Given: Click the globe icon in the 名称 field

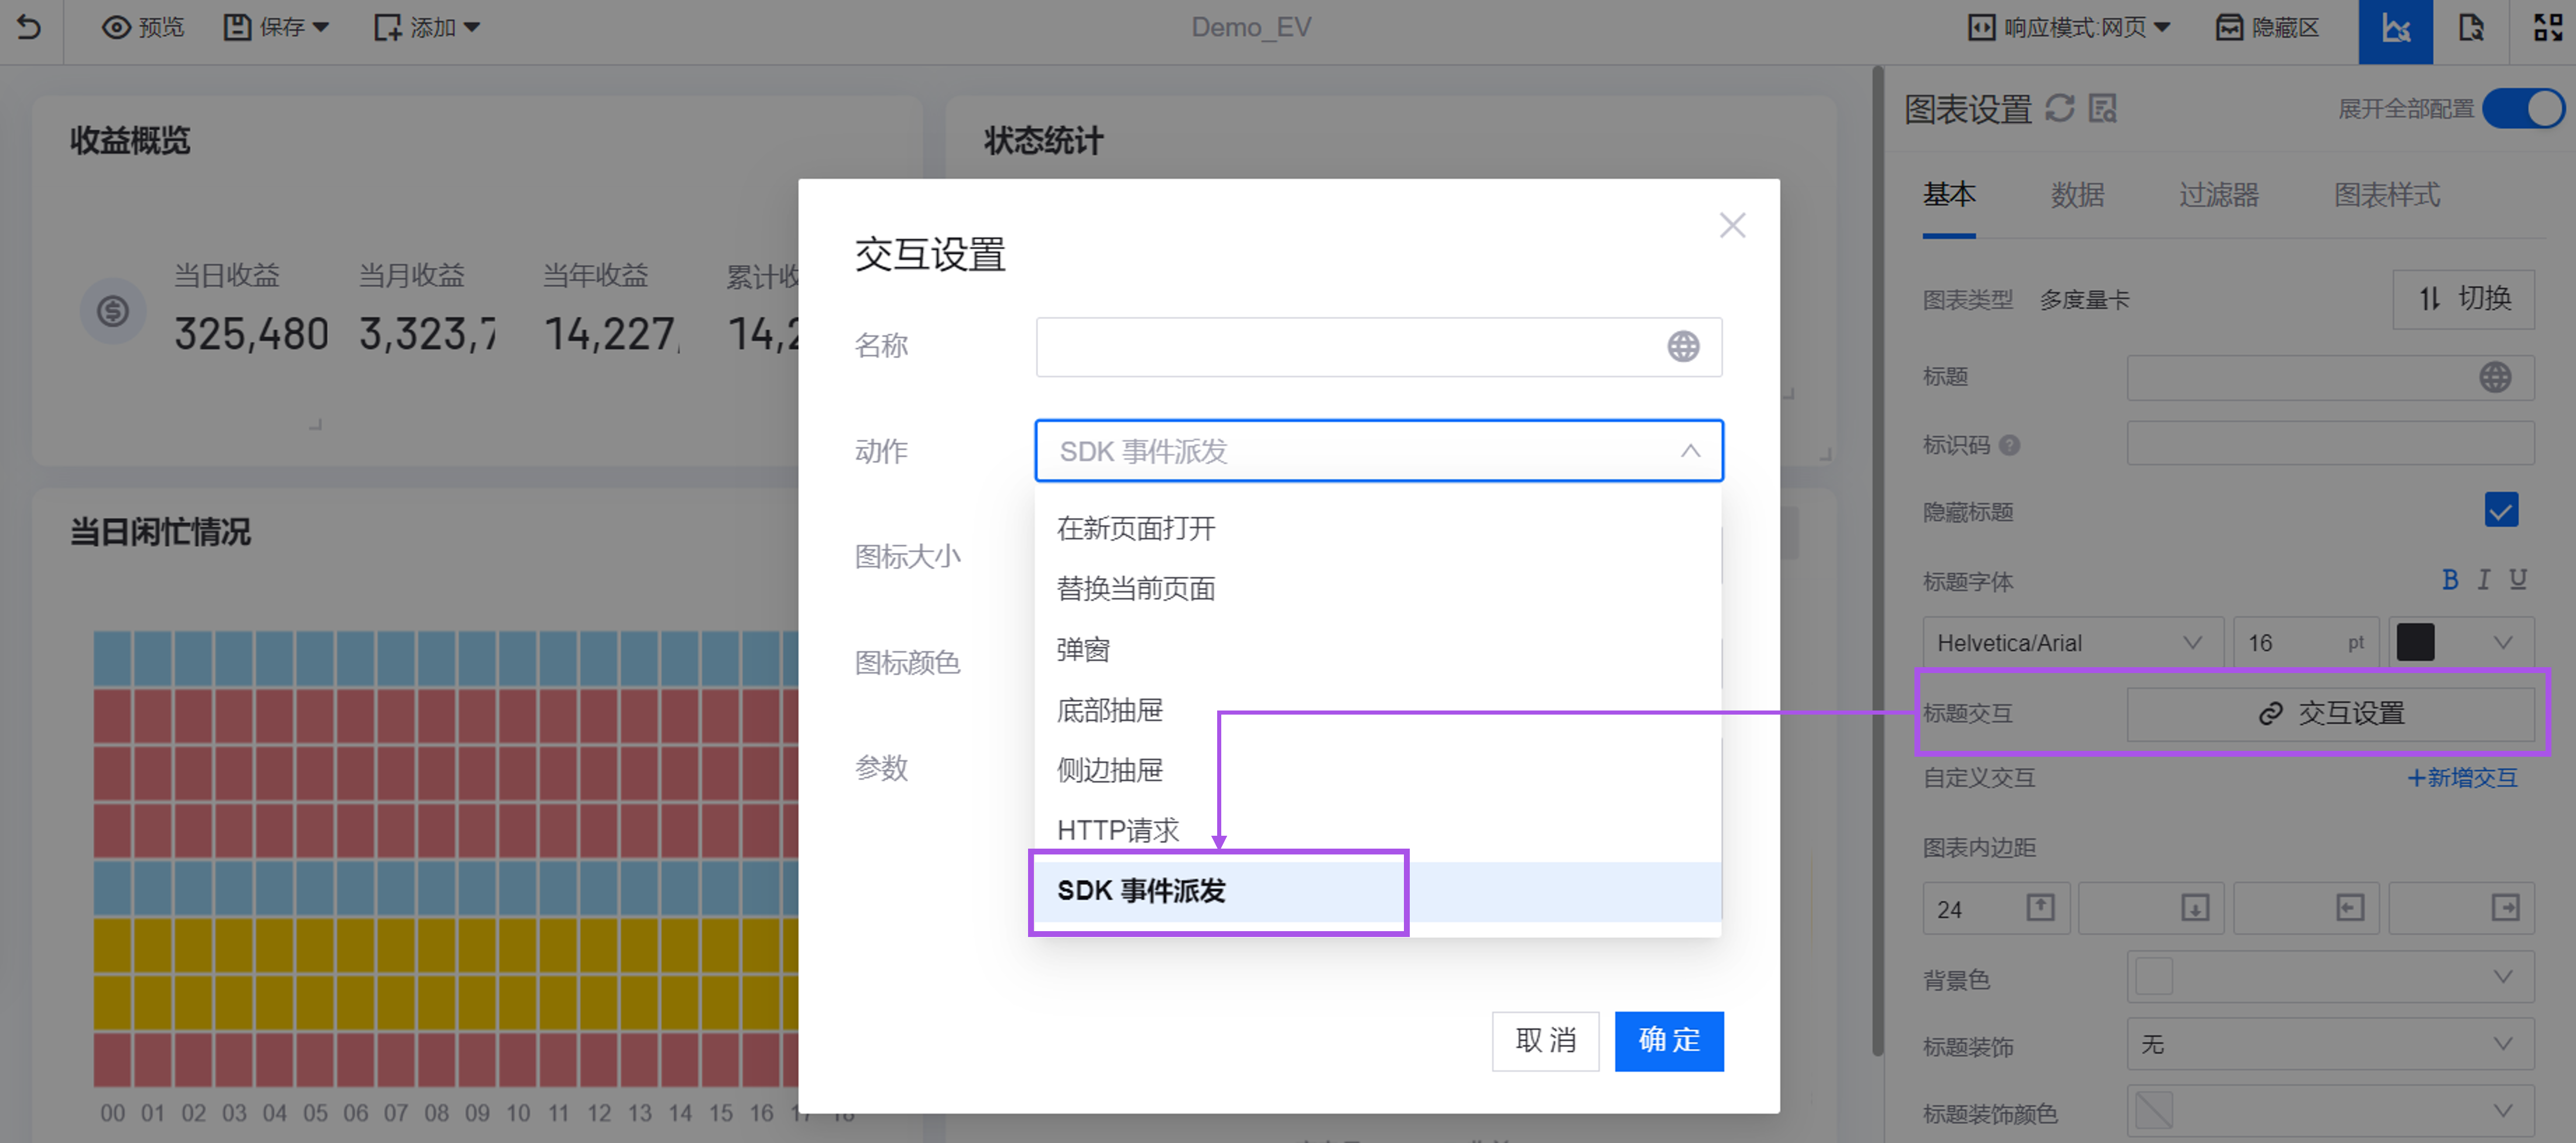Looking at the screenshot, I should [x=1683, y=346].
